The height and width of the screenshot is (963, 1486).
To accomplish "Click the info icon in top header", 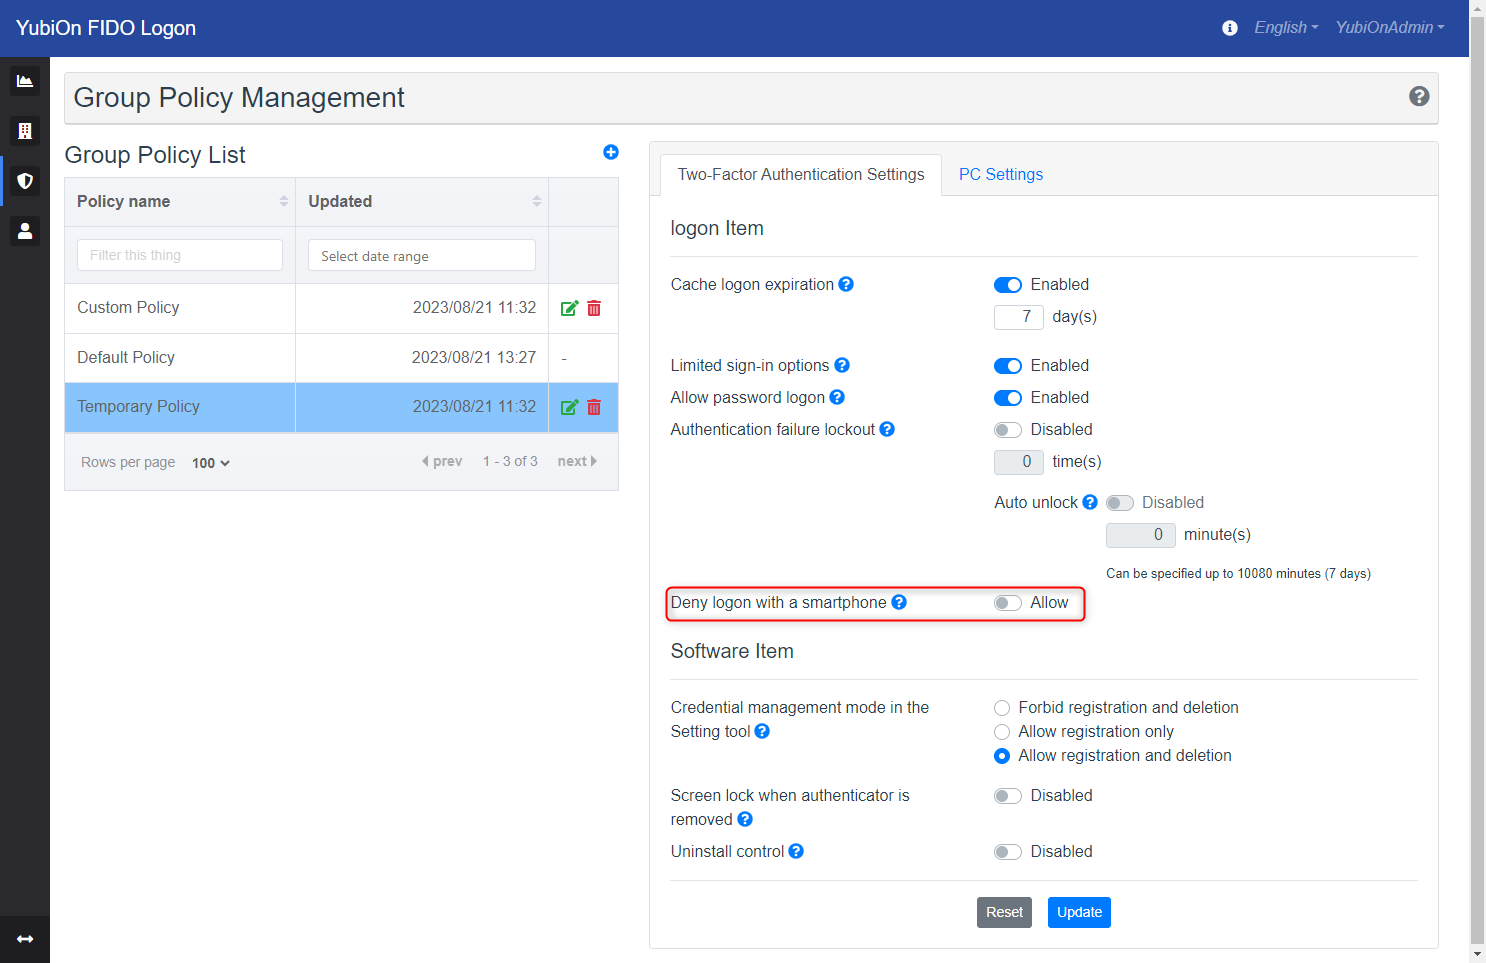I will pos(1230,28).
